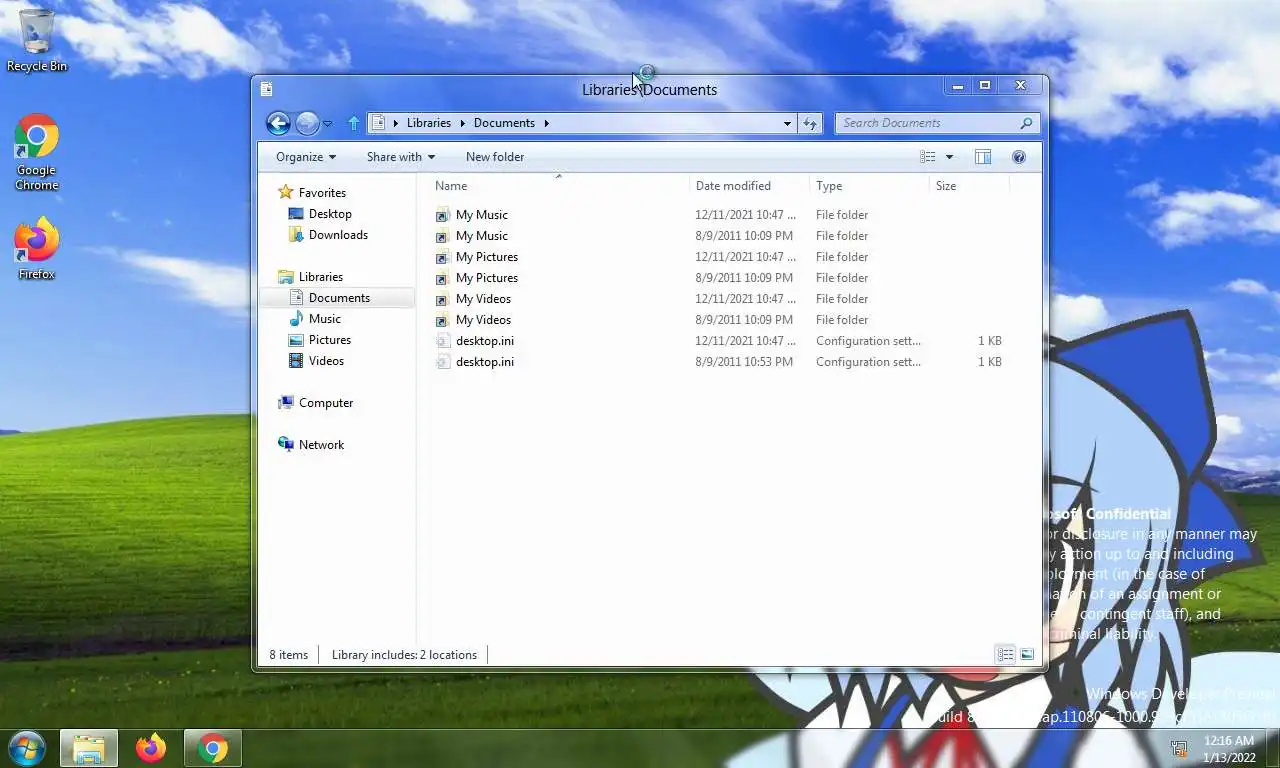Image resolution: width=1280 pixels, height=768 pixels.
Task: Open the view options dropdown arrow
Action: coord(949,157)
